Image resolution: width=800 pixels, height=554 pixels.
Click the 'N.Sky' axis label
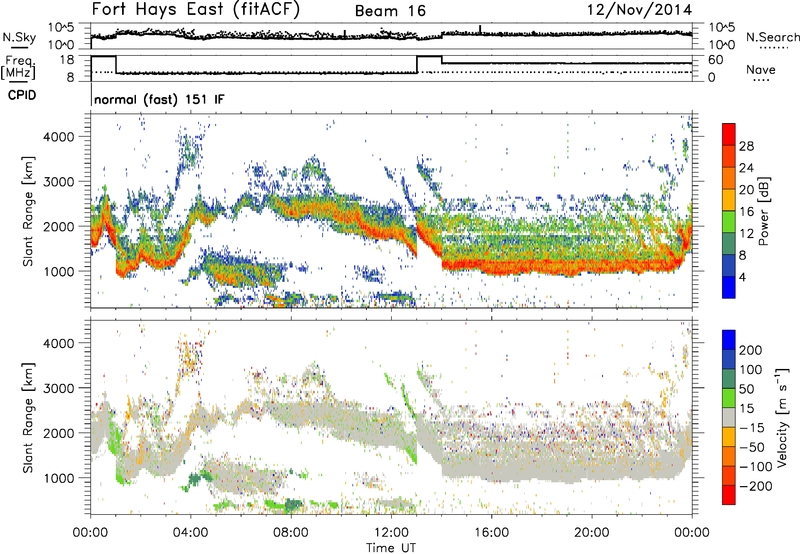point(19,37)
